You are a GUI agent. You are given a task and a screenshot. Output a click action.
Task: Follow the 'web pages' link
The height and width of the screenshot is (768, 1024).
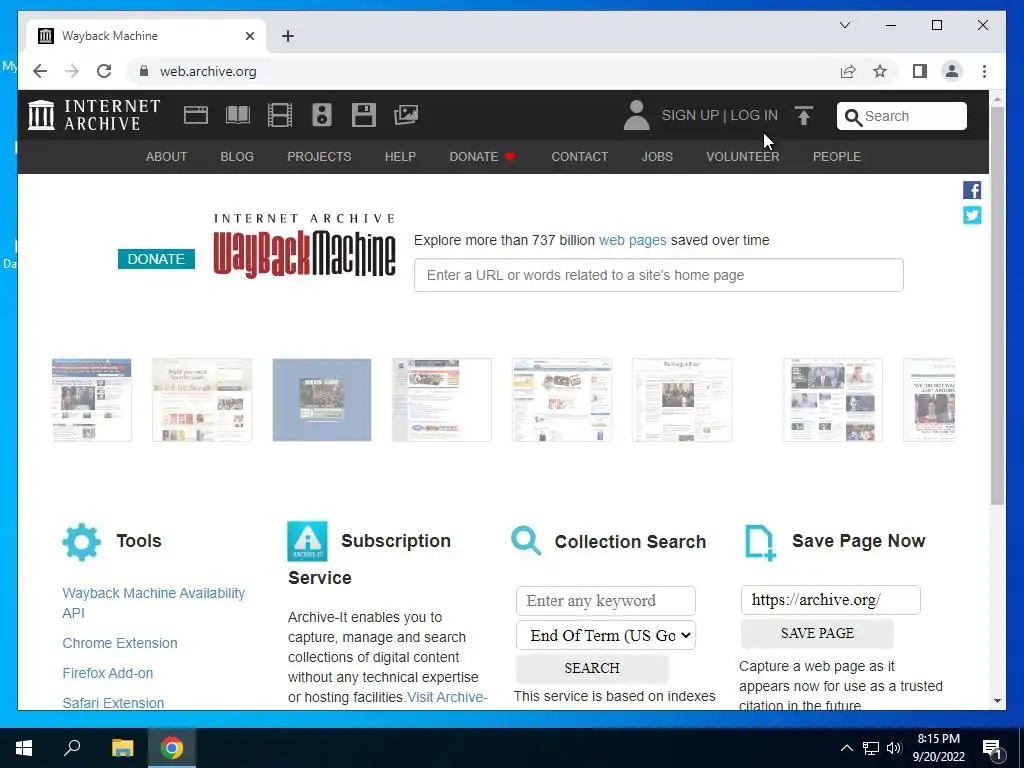(632, 240)
